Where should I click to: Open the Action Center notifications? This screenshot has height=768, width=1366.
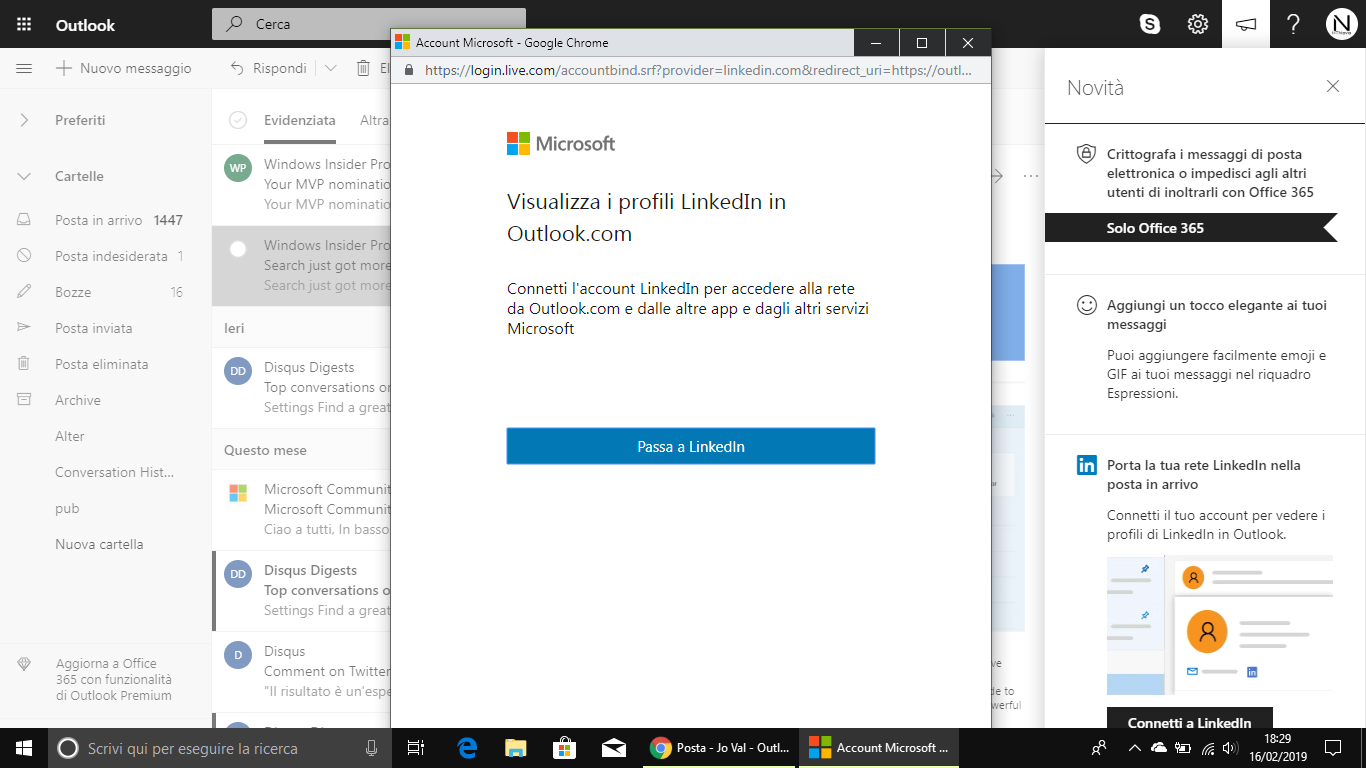pos(1332,747)
